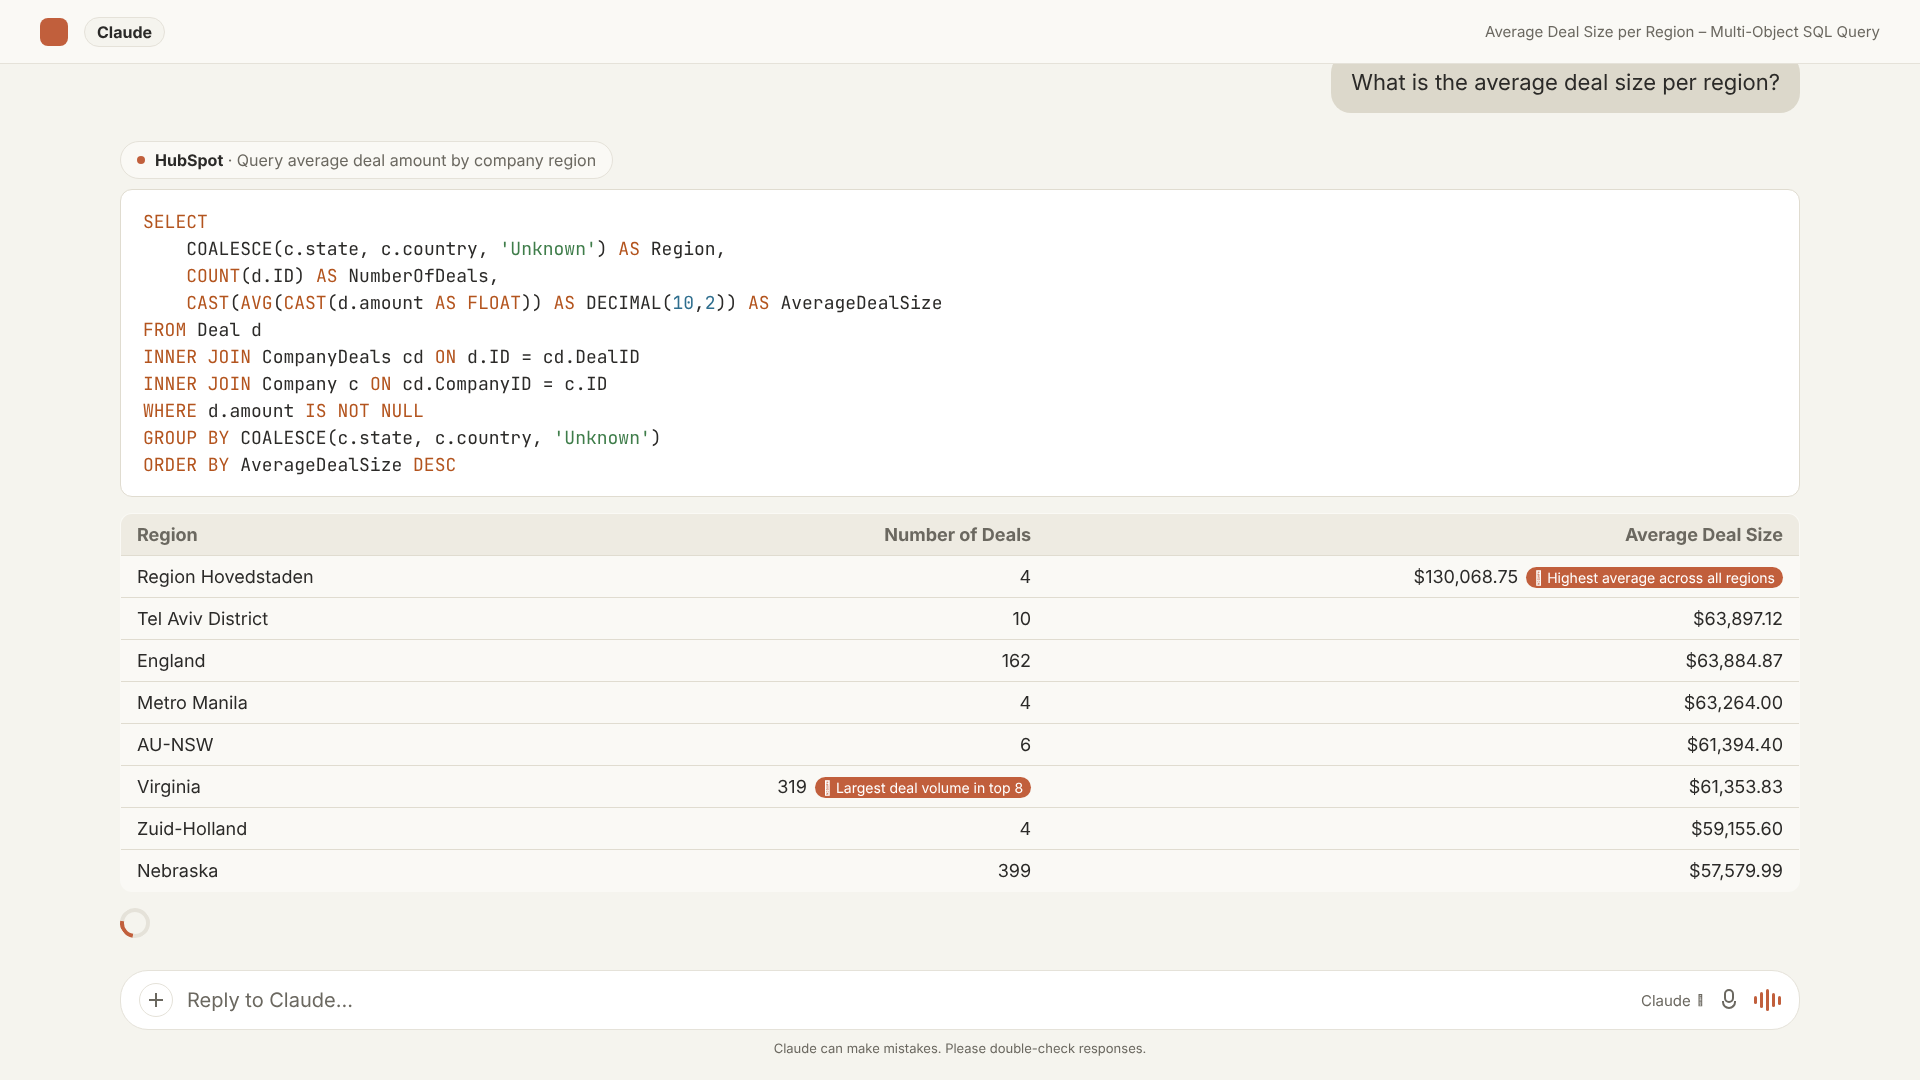Click the $61,353.83 average value
This screenshot has height=1080, width=1920.
click(x=1735, y=787)
